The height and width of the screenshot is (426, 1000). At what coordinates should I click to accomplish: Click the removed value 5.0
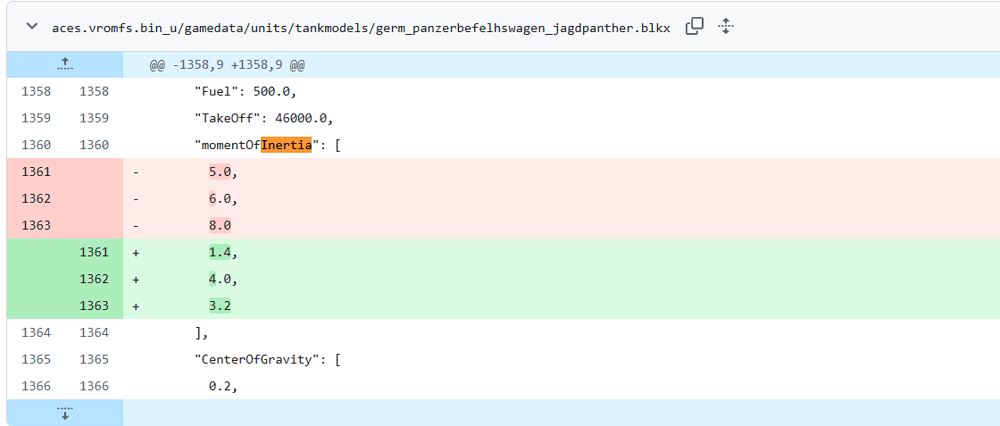(220, 172)
